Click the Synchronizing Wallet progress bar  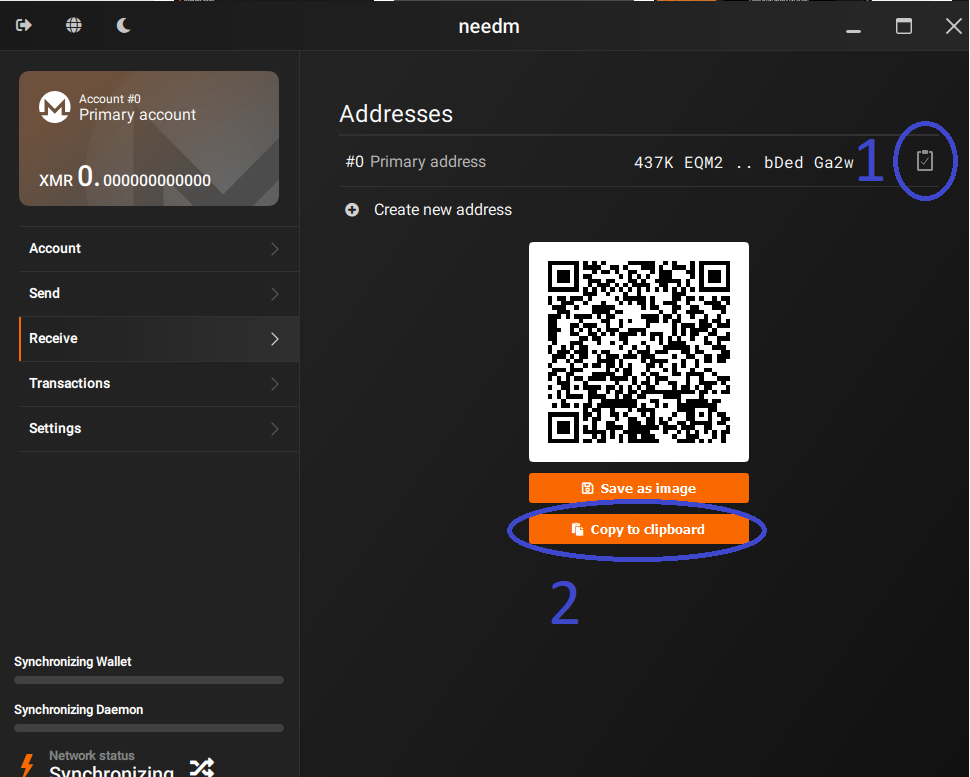point(148,679)
